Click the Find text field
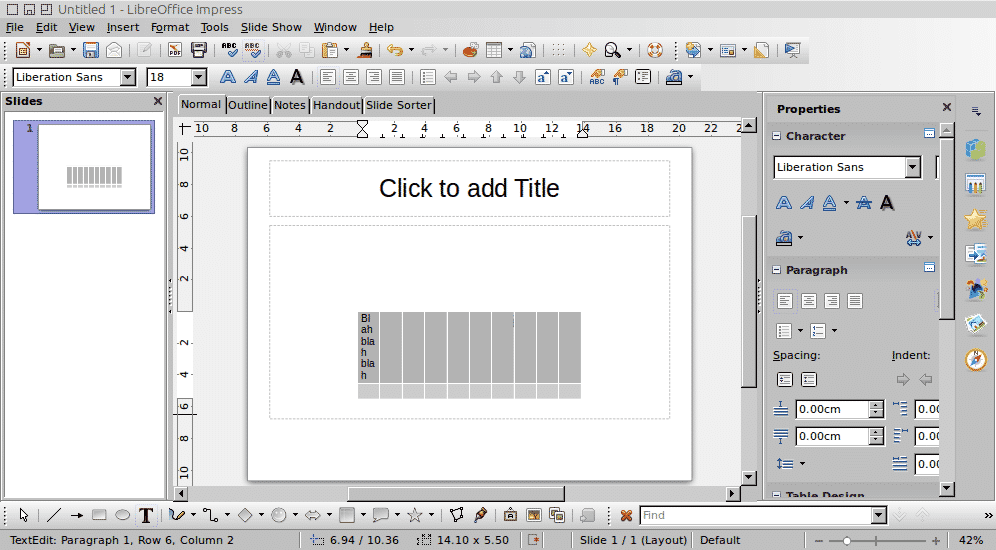This screenshot has width=996, height=550. pos(756,516)
